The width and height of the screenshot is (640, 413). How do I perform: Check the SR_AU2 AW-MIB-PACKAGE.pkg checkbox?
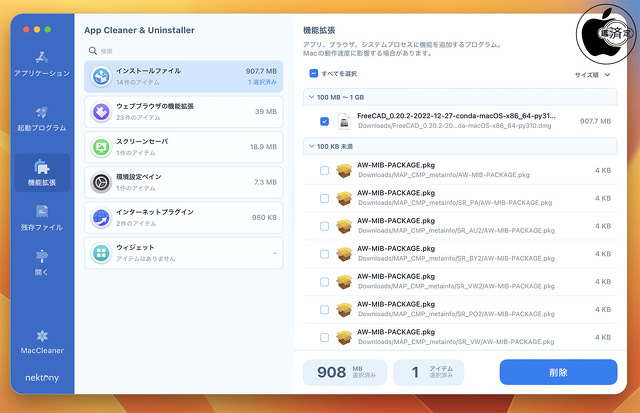point(324,226)
